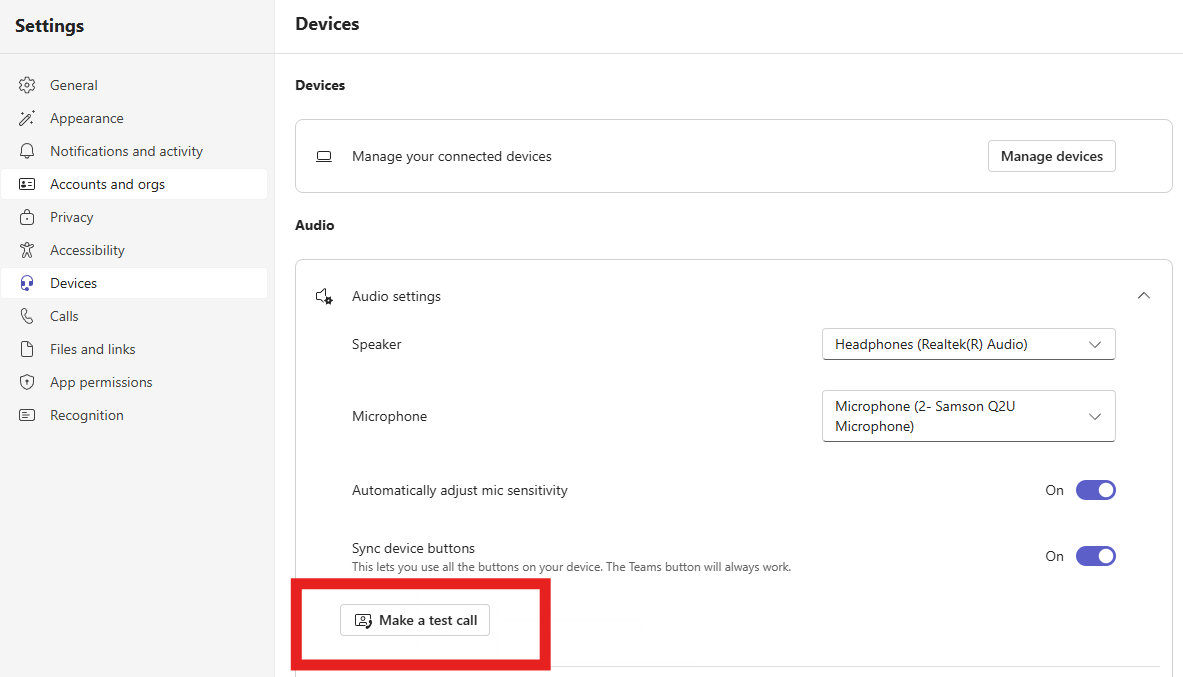Image resolution: width=1183 pixels, height=677 pixels.
Task: Open the Speaker device dropdown
Action: click(x=968, y=344)
